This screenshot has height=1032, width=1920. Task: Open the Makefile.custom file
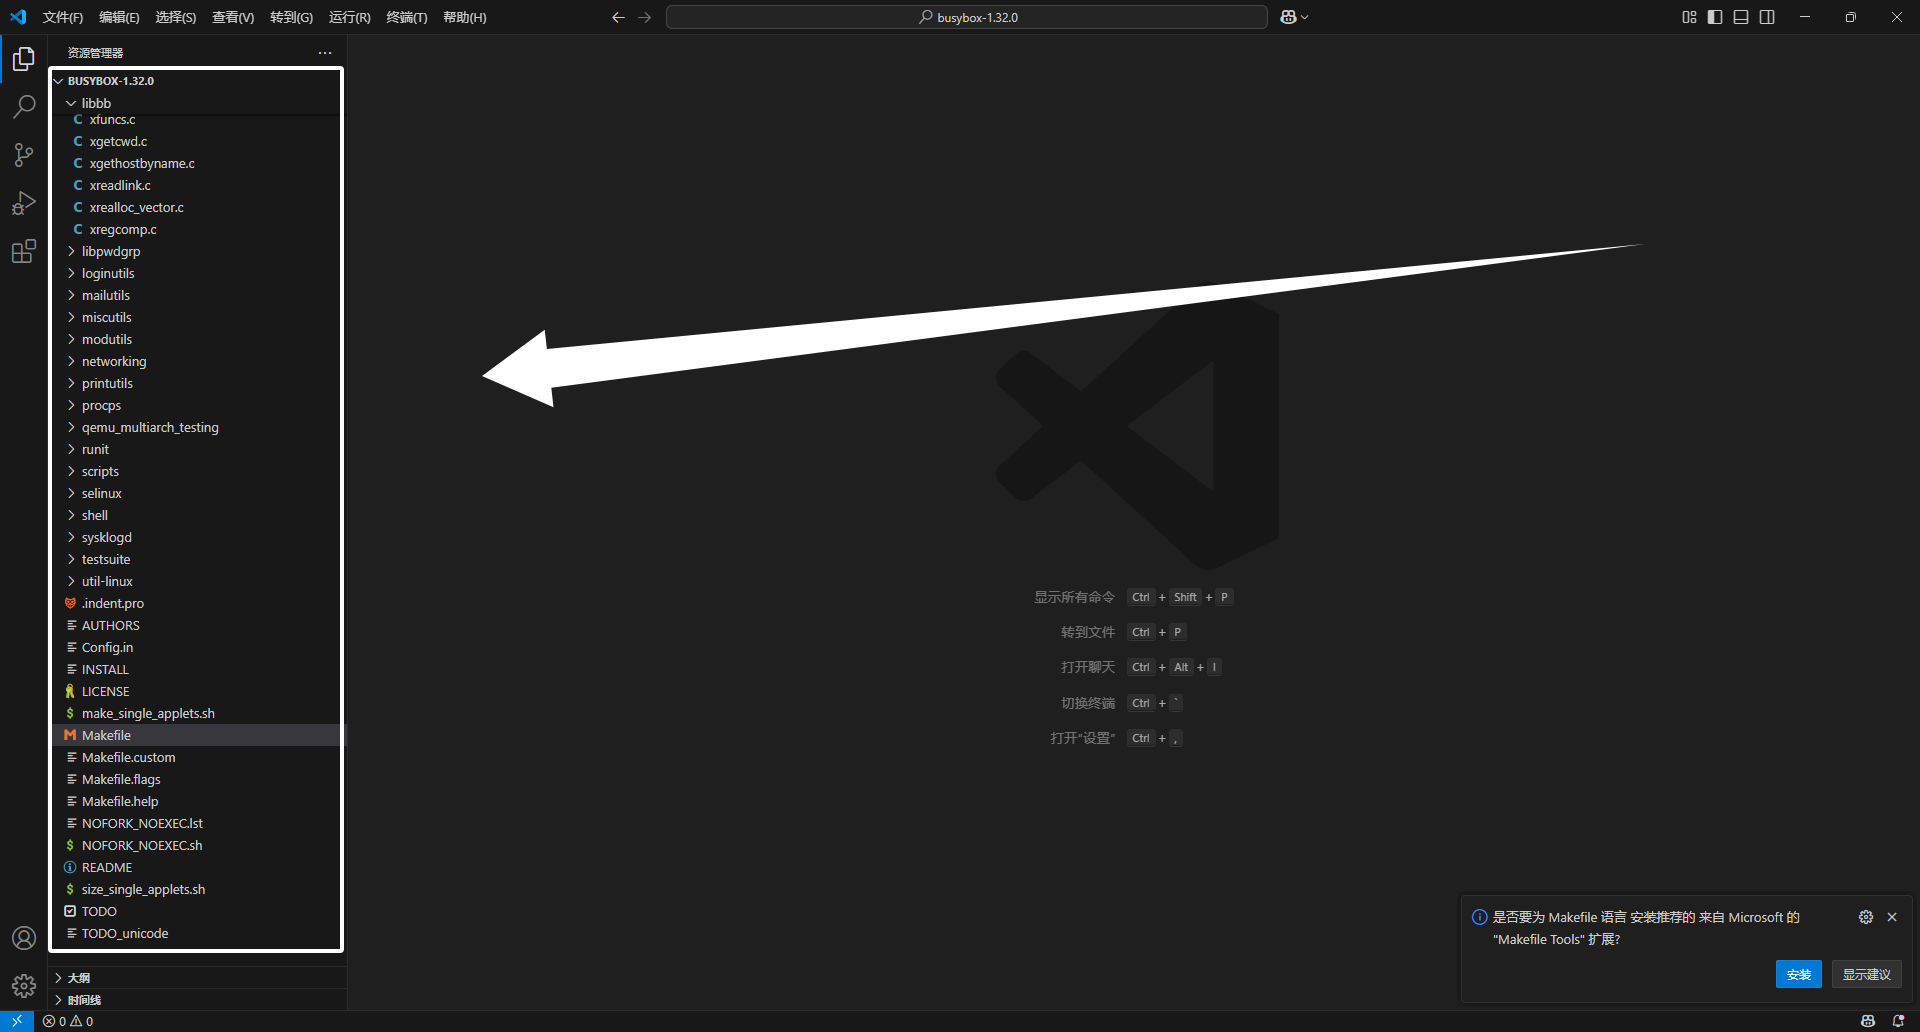tap(197, 757)
